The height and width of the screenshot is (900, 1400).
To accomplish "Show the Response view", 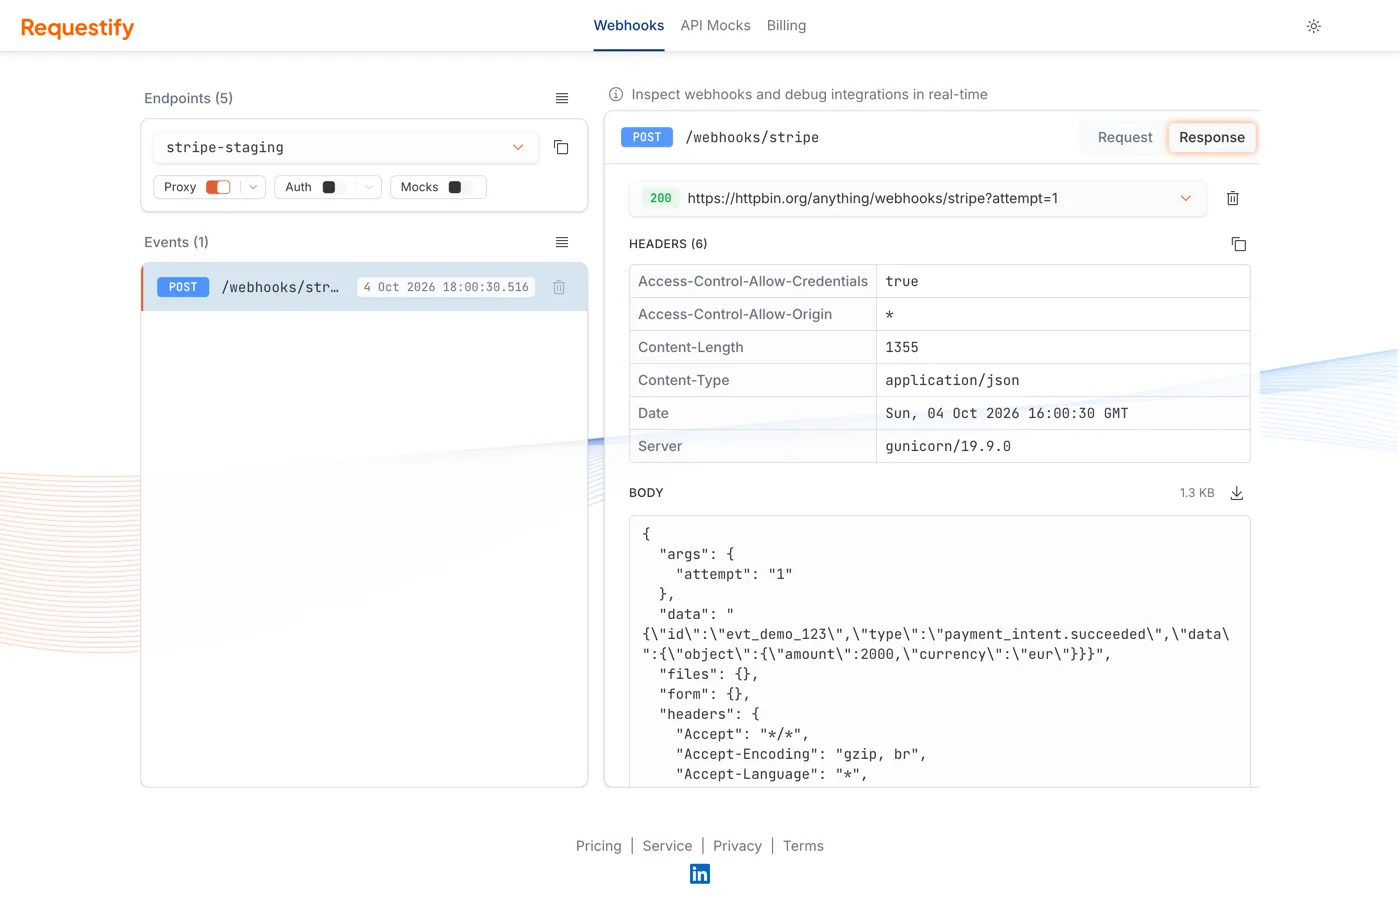I will click(x=1211, y=137).
